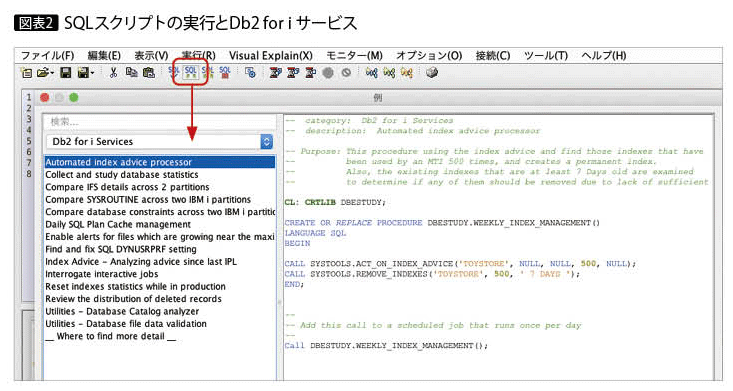Open the 編集(E) menu
The height and width of the screenshot is (391, 733).
tap(104, 56)
